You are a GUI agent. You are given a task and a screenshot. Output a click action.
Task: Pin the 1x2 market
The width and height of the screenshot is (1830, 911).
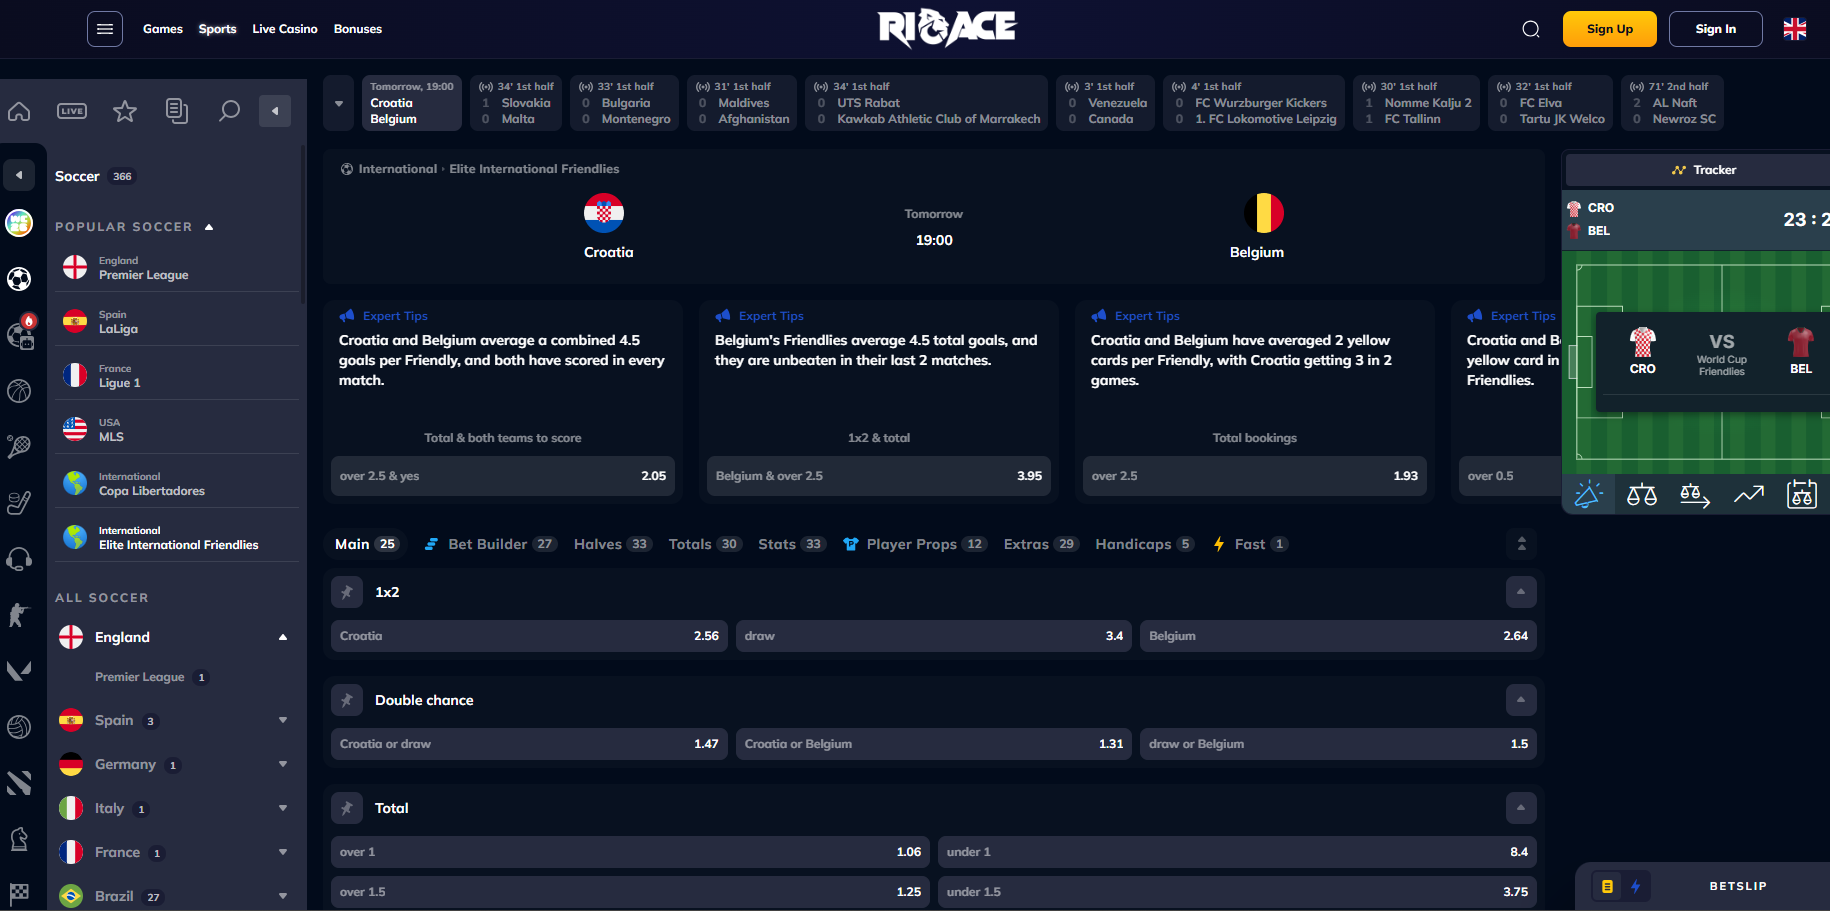coord(347,592)
